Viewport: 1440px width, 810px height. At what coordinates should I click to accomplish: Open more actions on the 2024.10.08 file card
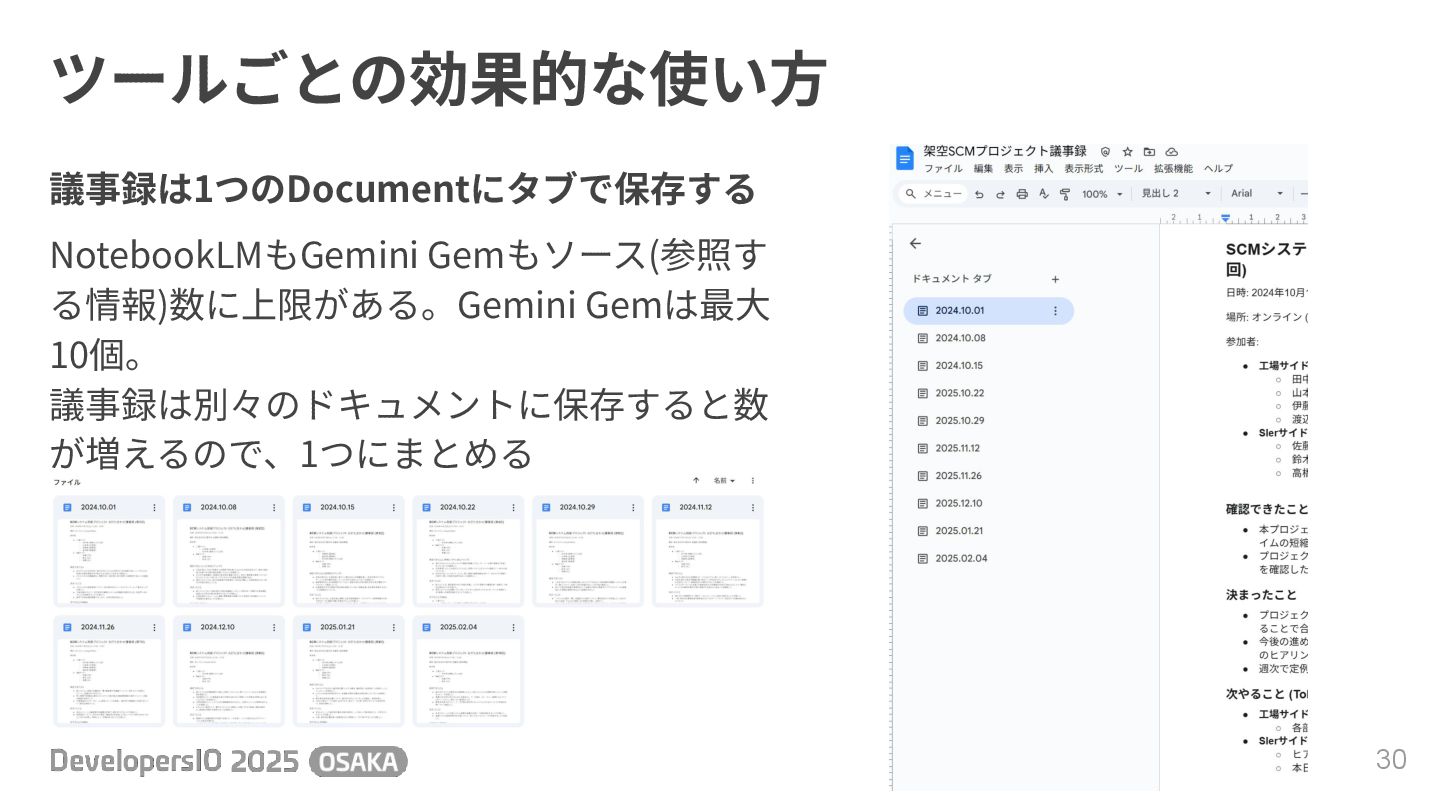pyautogui.click(x=274, y=507)
